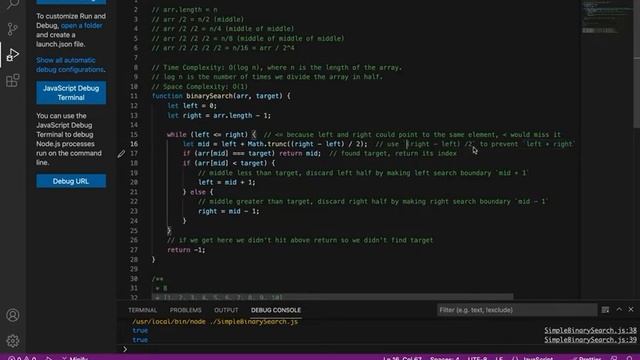This screenshot has height=360, width=640.
Task: Click the 'Space Complexity: O(1)' comment
Action: (200, 87)
